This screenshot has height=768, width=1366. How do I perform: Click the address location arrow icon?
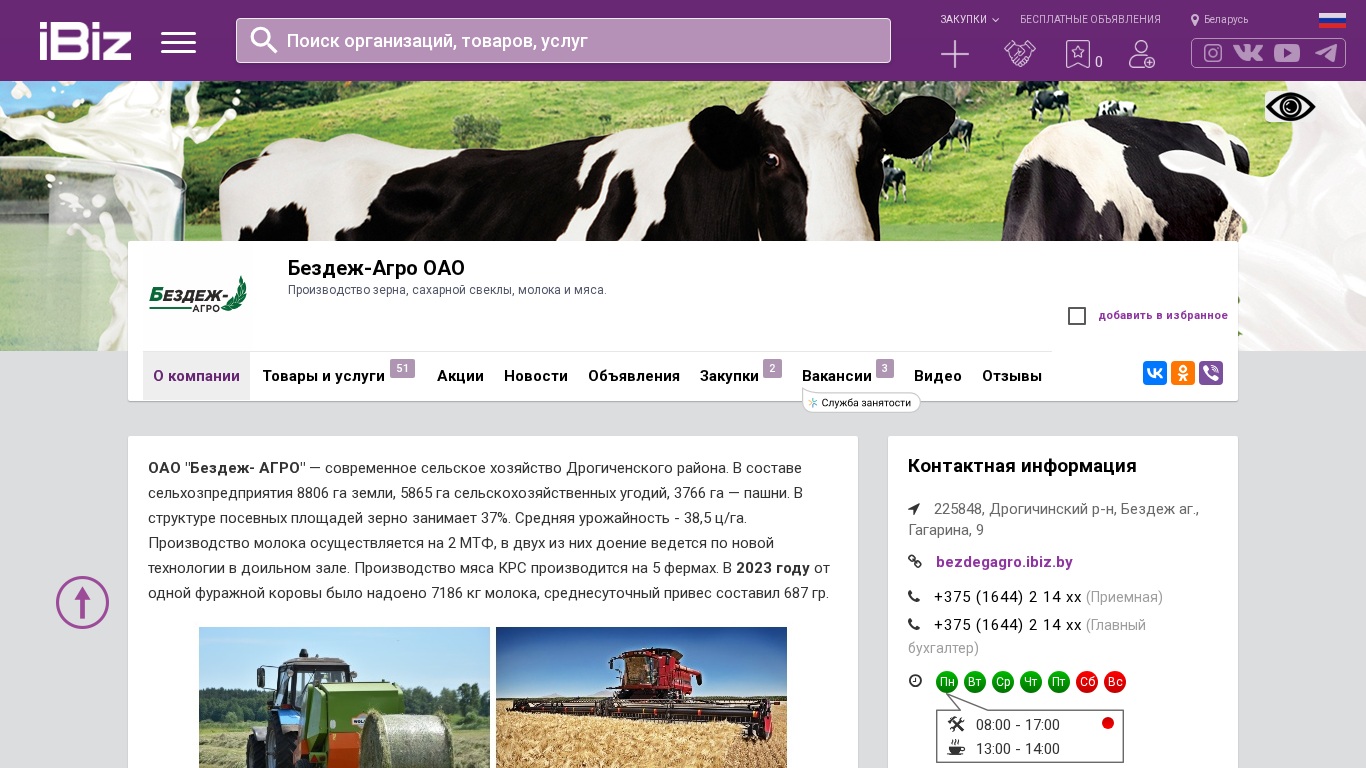pyautogui.click(x=914, y=509)
